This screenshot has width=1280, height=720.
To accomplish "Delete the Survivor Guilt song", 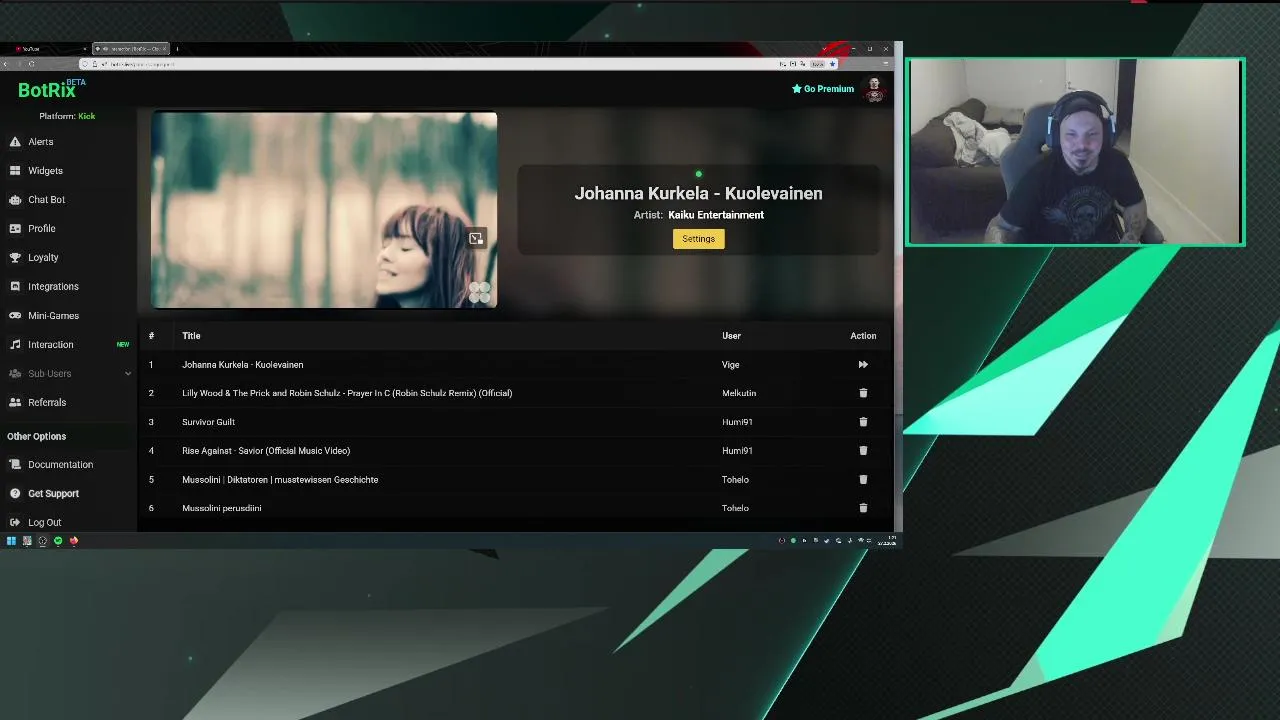I will point(863,422).
